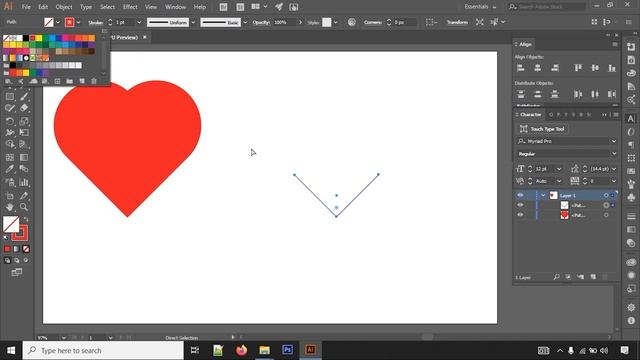Select the Paintbrush tool
The width and height of the screenshot is (640, 360).
(x=24, y=97)
